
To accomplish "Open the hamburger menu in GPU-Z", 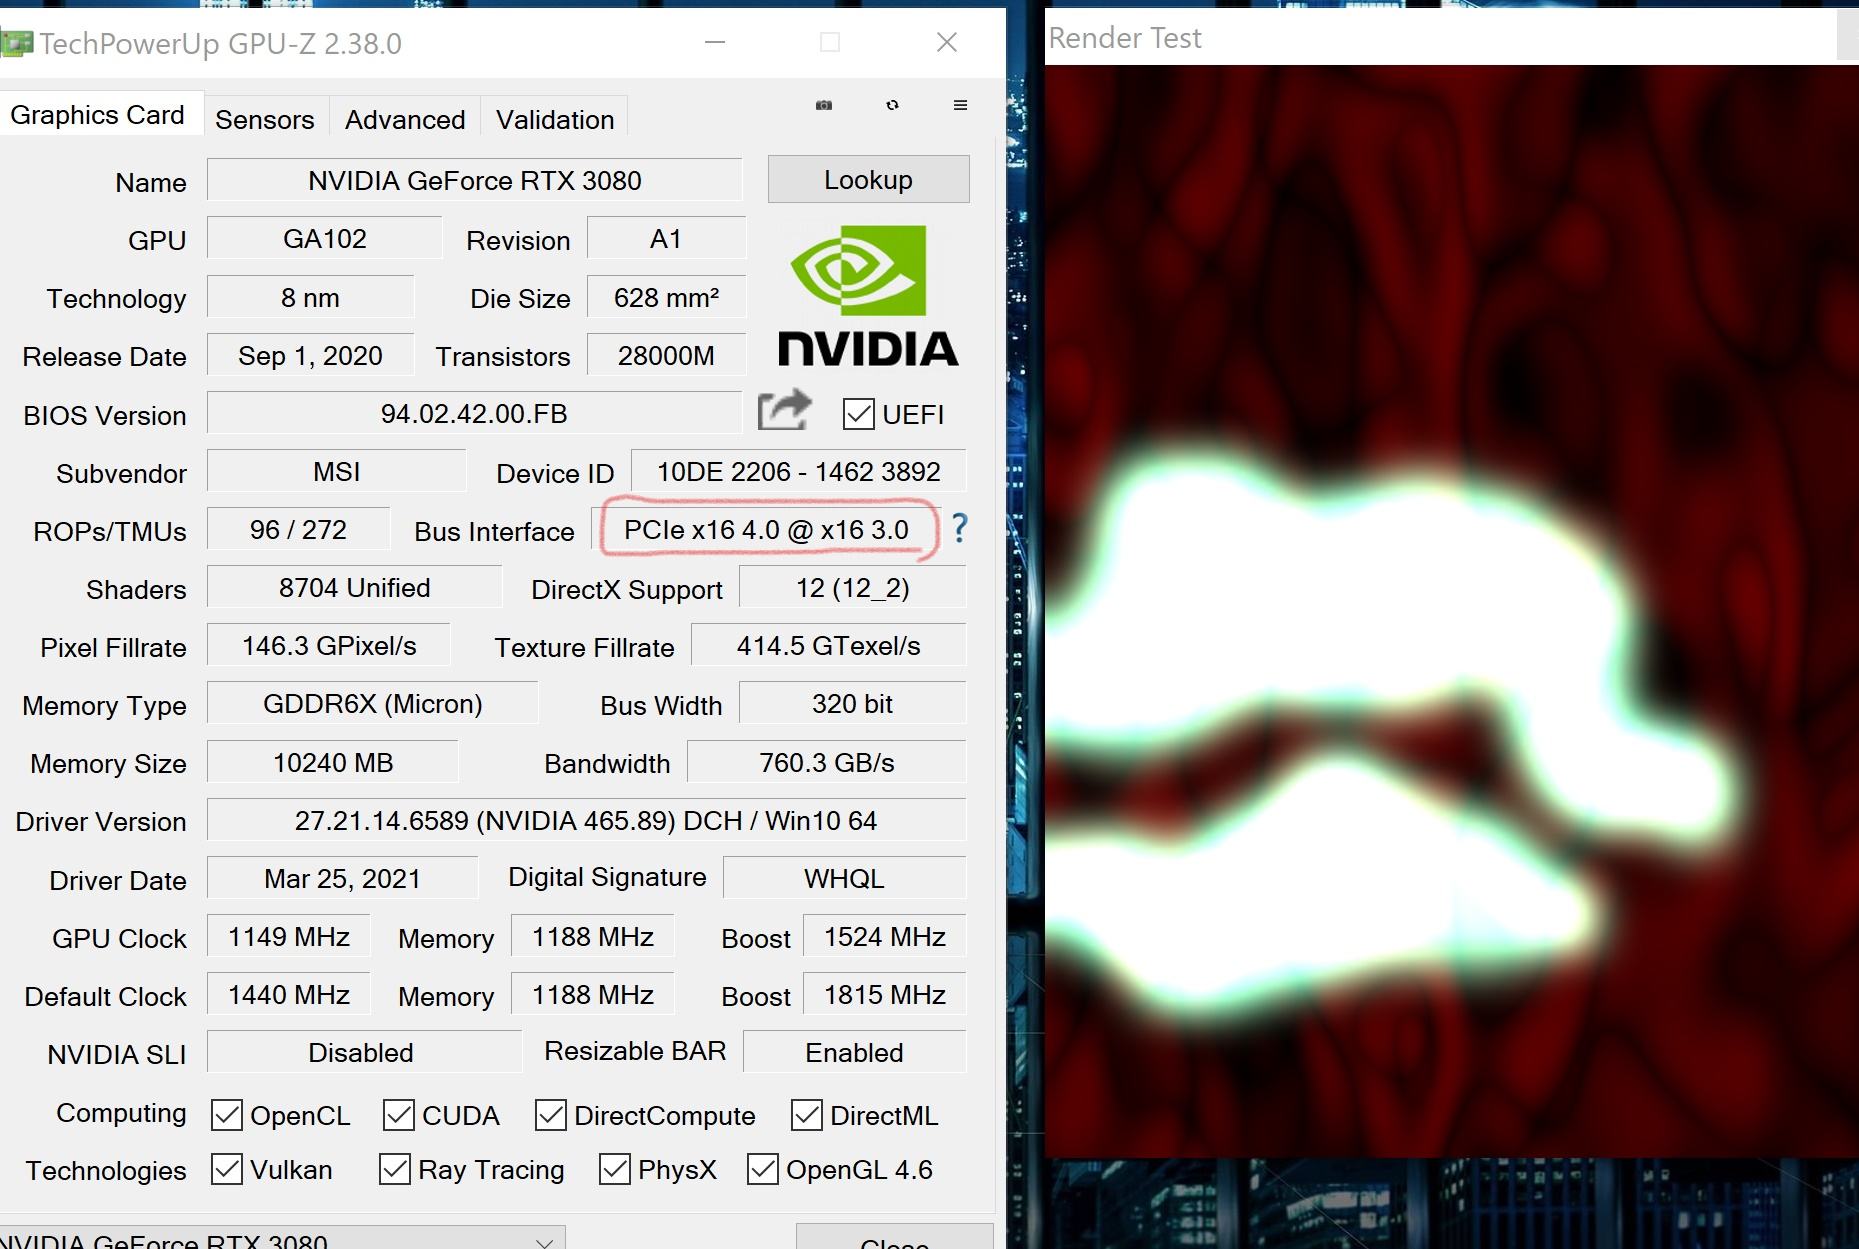I will pyautogui.click(x=960, y=105).
